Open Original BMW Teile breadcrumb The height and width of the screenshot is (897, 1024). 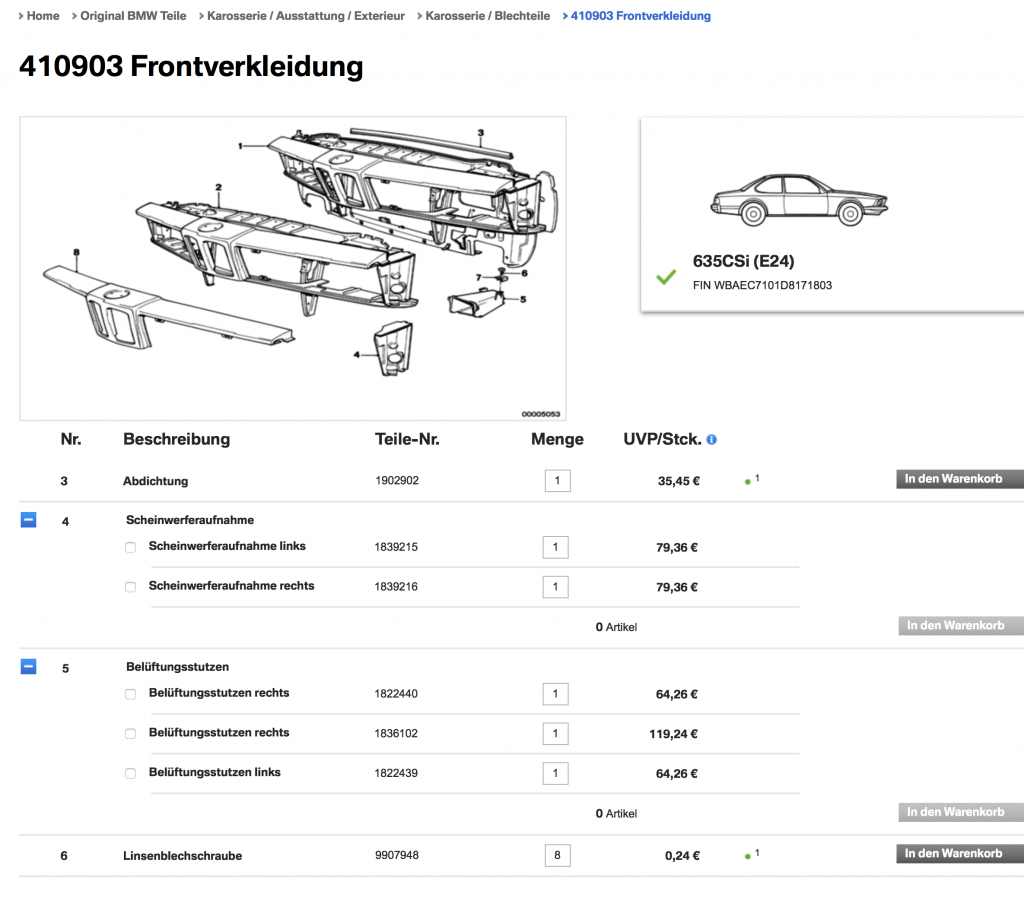pos(132,16)
